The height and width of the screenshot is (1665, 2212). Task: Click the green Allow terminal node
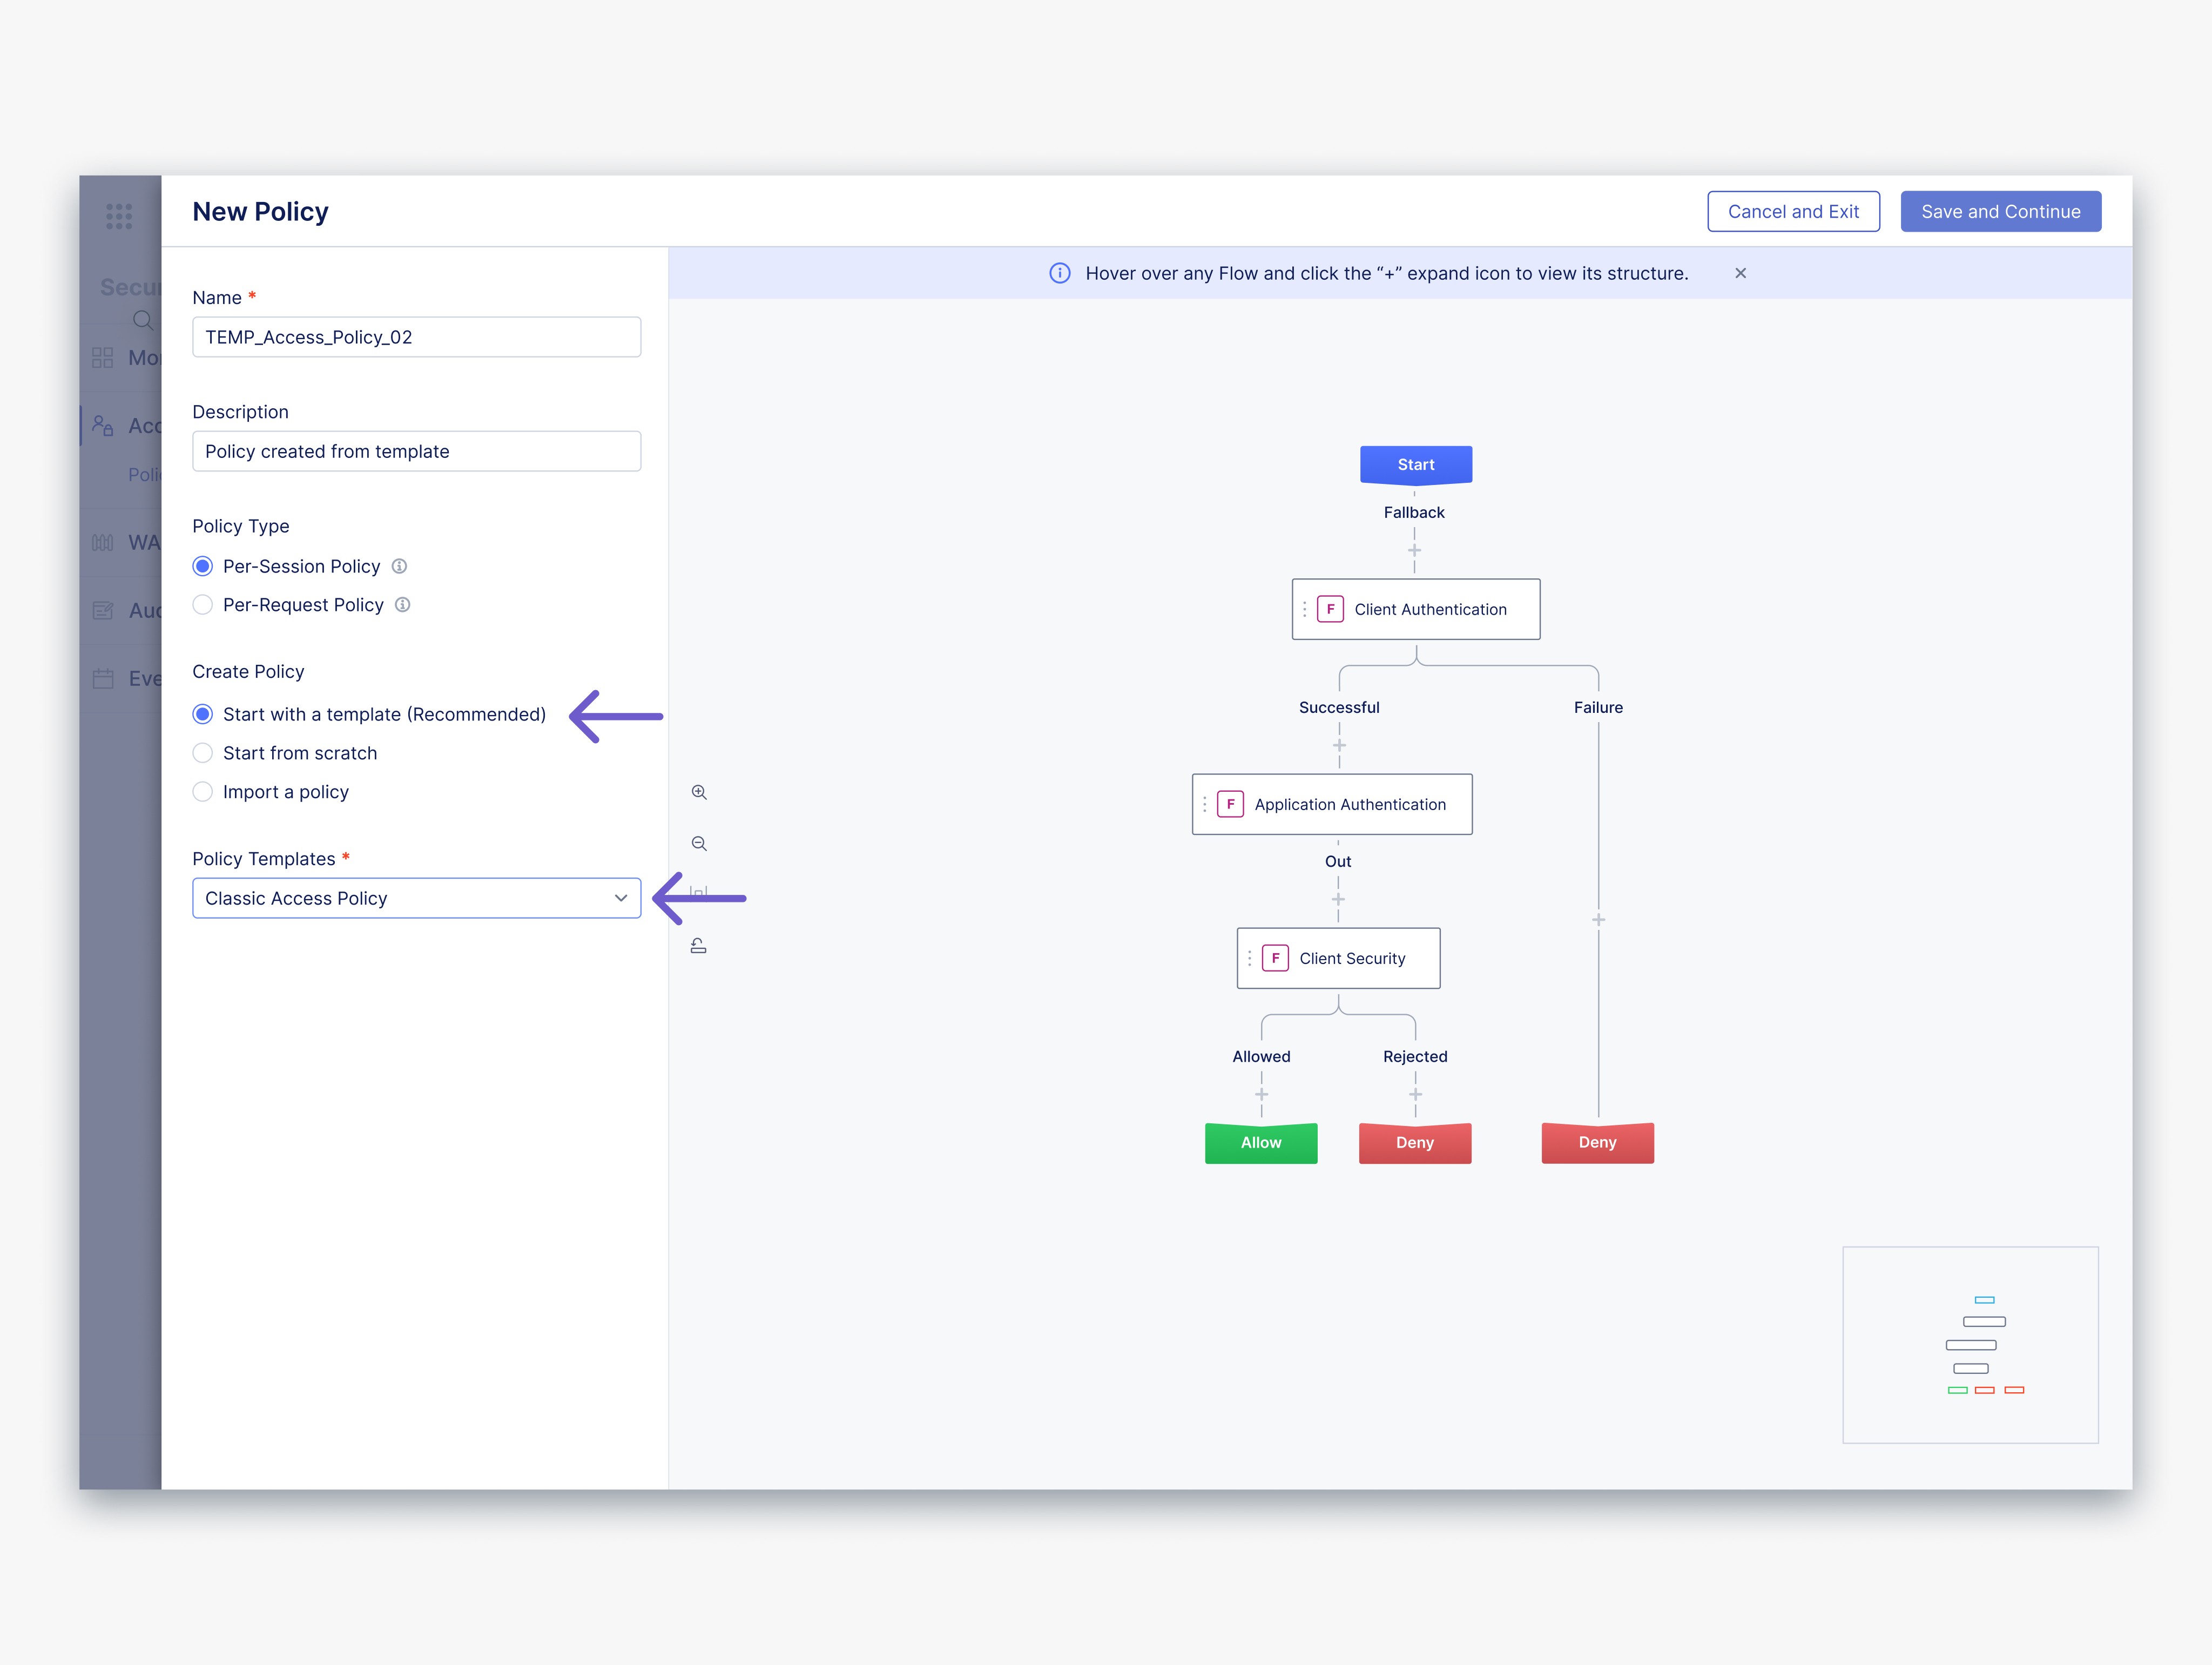1260,1143
